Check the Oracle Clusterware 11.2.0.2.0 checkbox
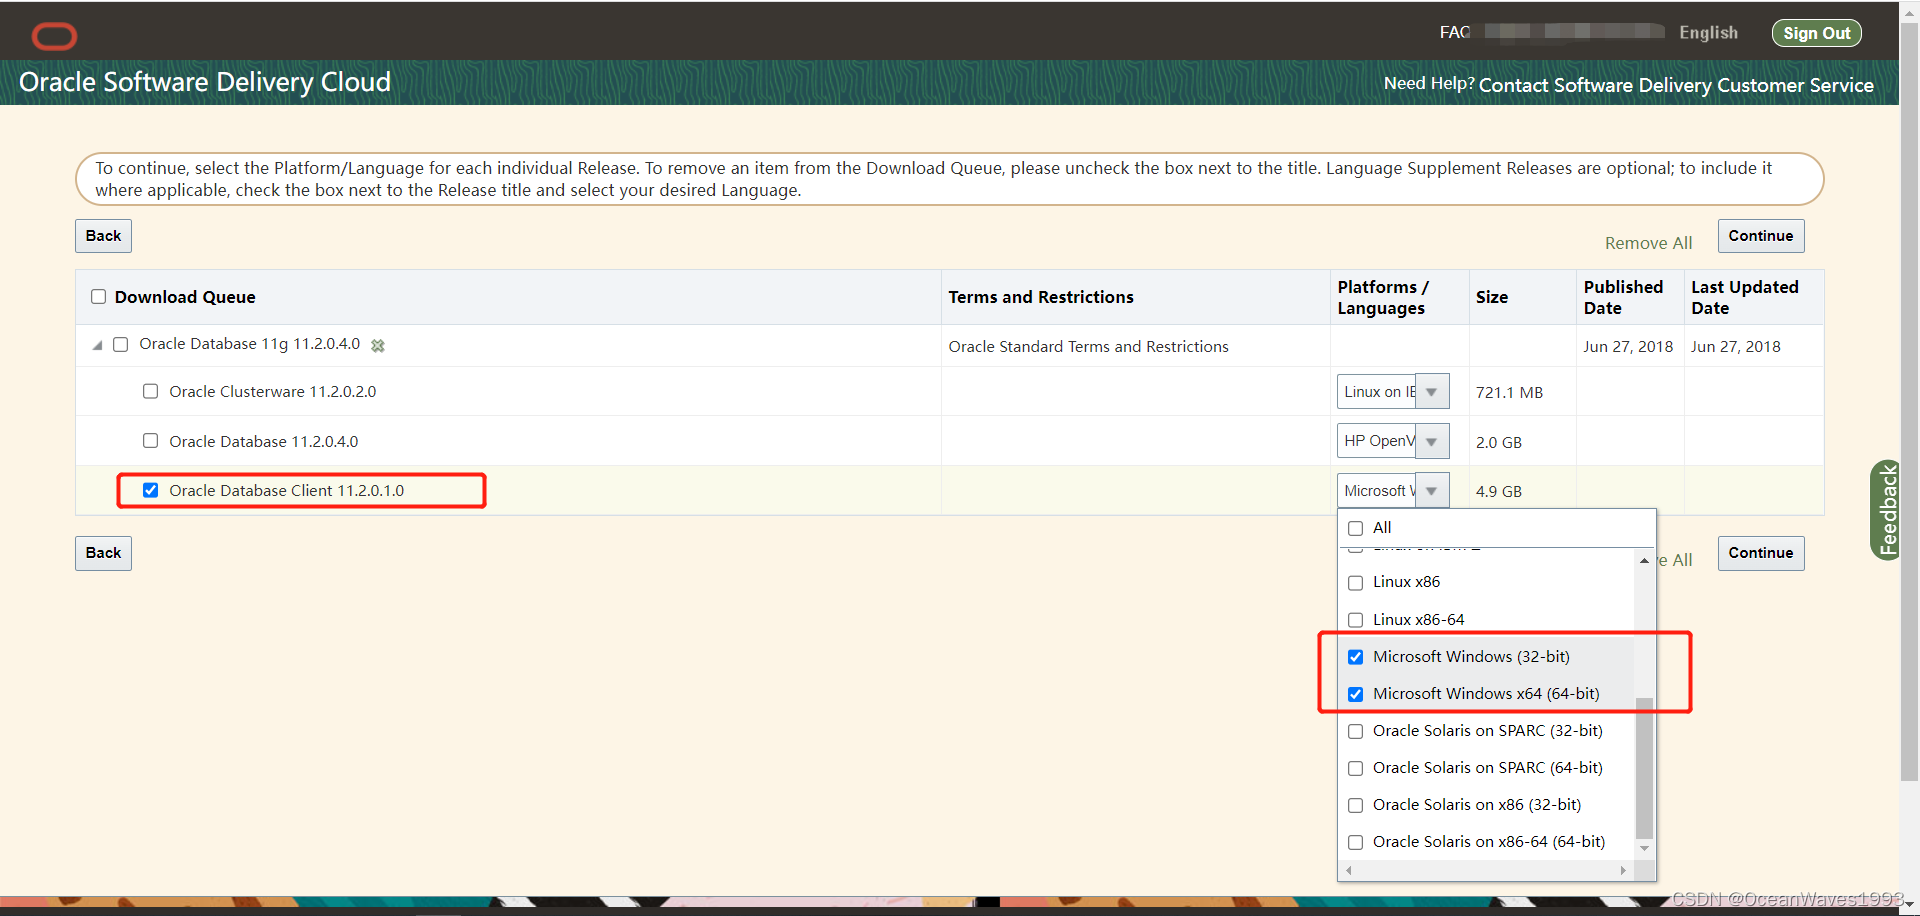Image resolution: width=1920 pixels, height=916 pixels. pyautogui.click(x=150, y=391)
